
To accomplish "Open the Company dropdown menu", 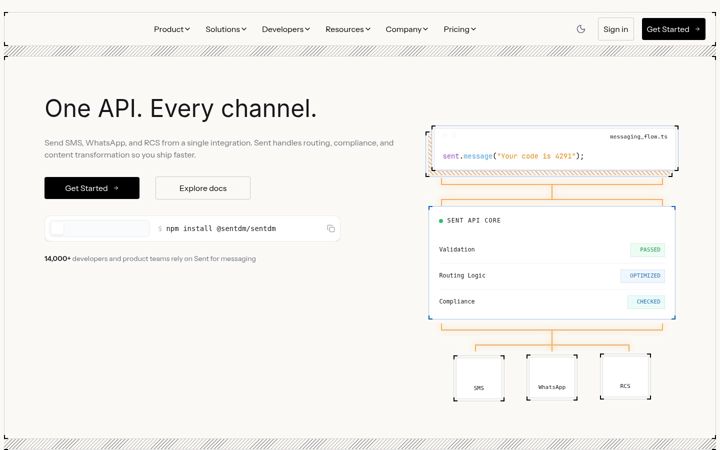I will click(x=406, y=29).
